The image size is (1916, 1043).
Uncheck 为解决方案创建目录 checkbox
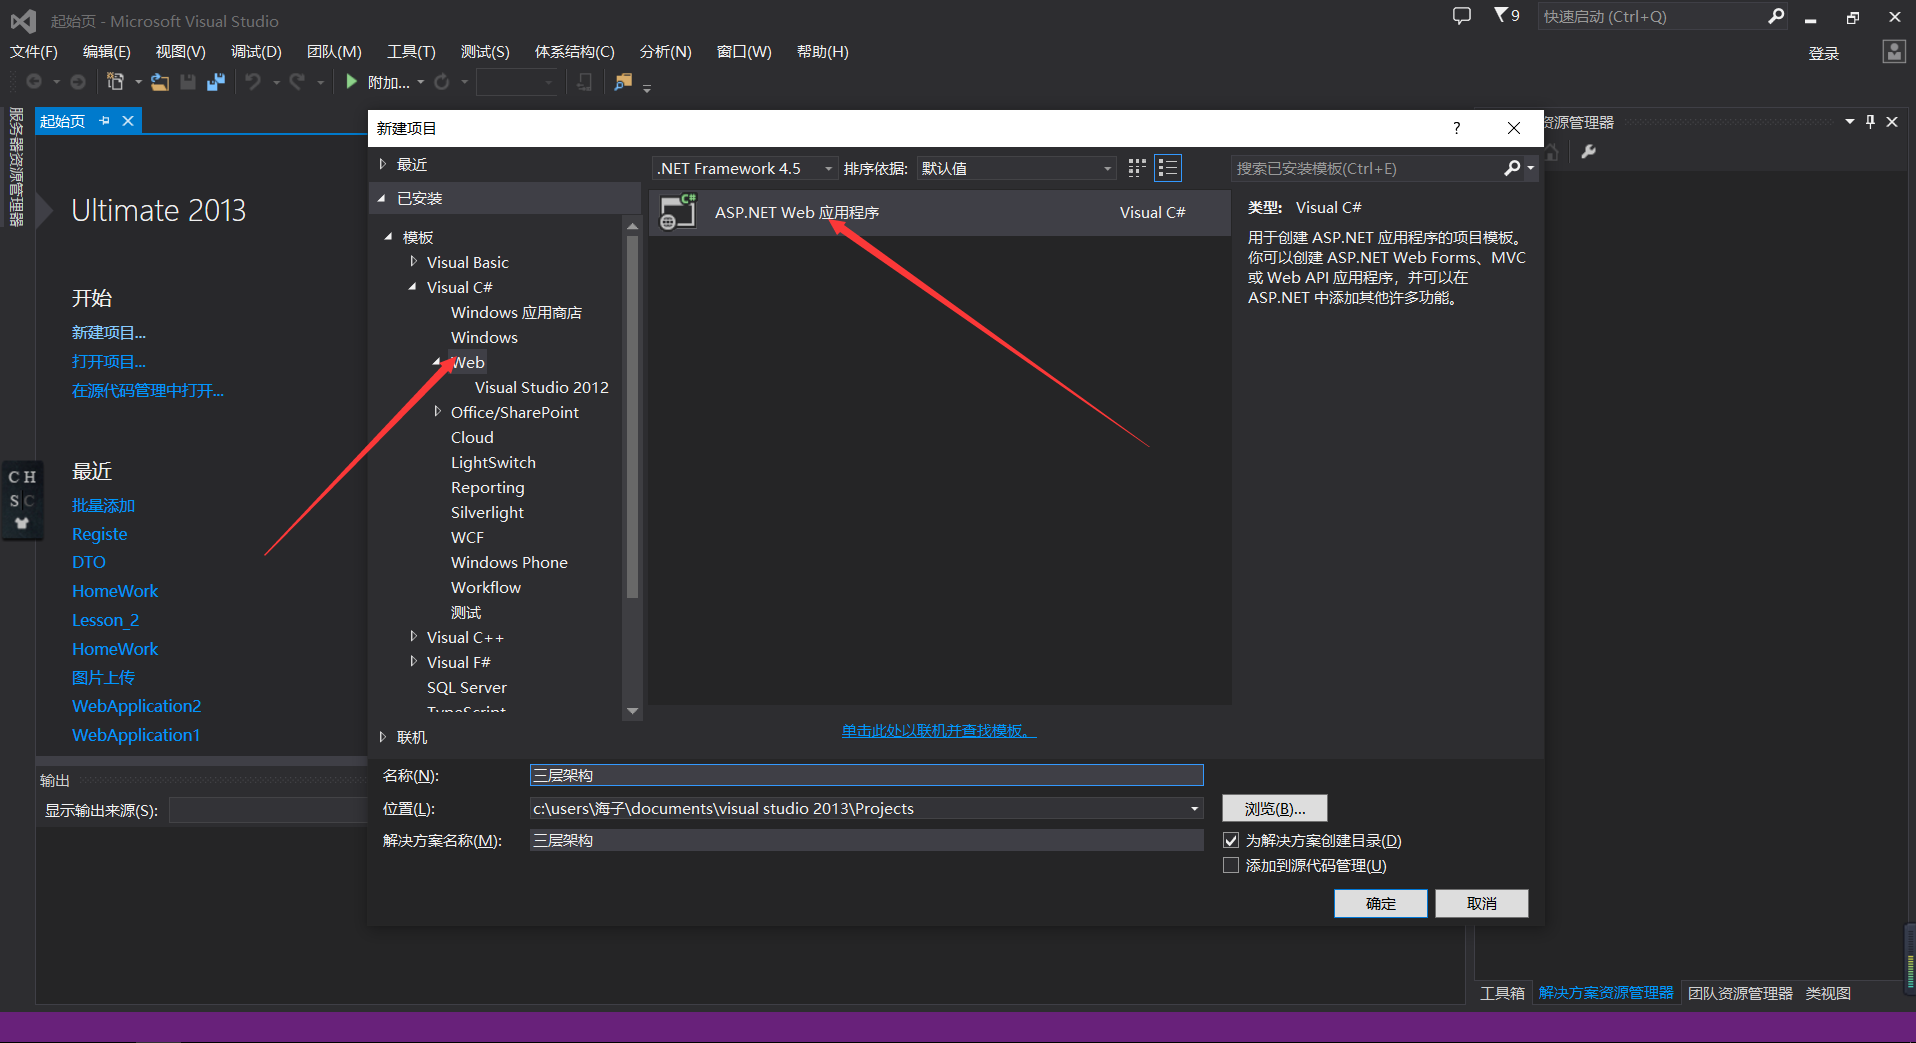pyautogui.click(x=1231, y=840)
